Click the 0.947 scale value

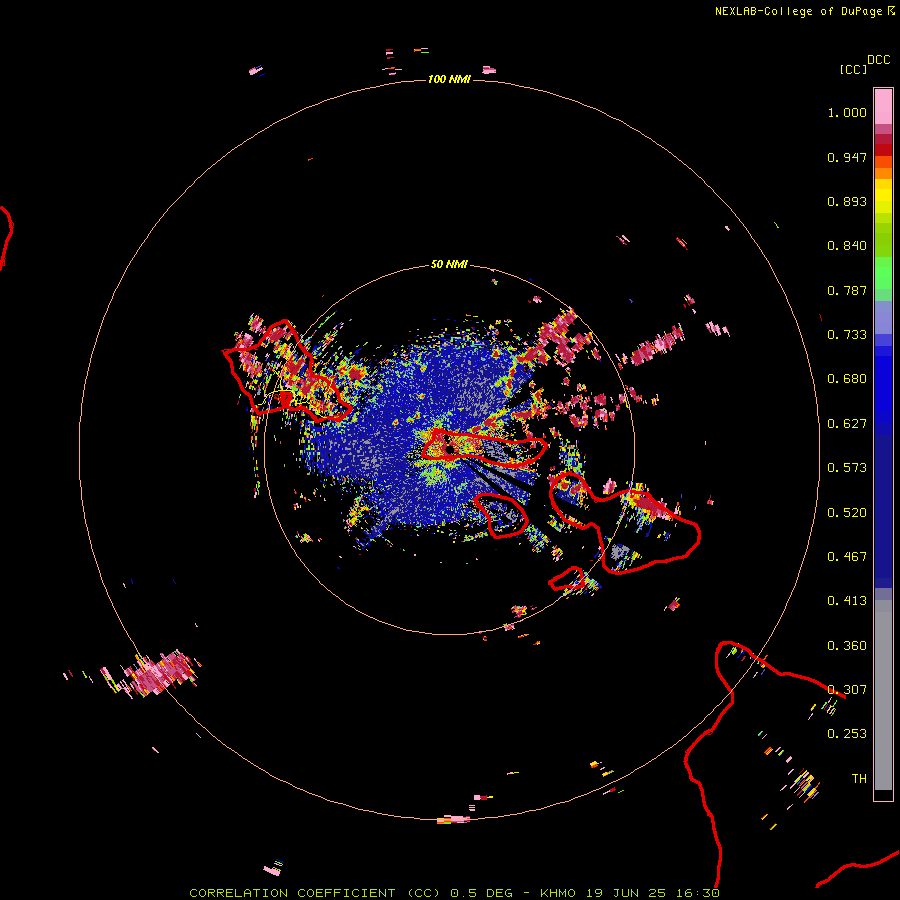[847, 157]
